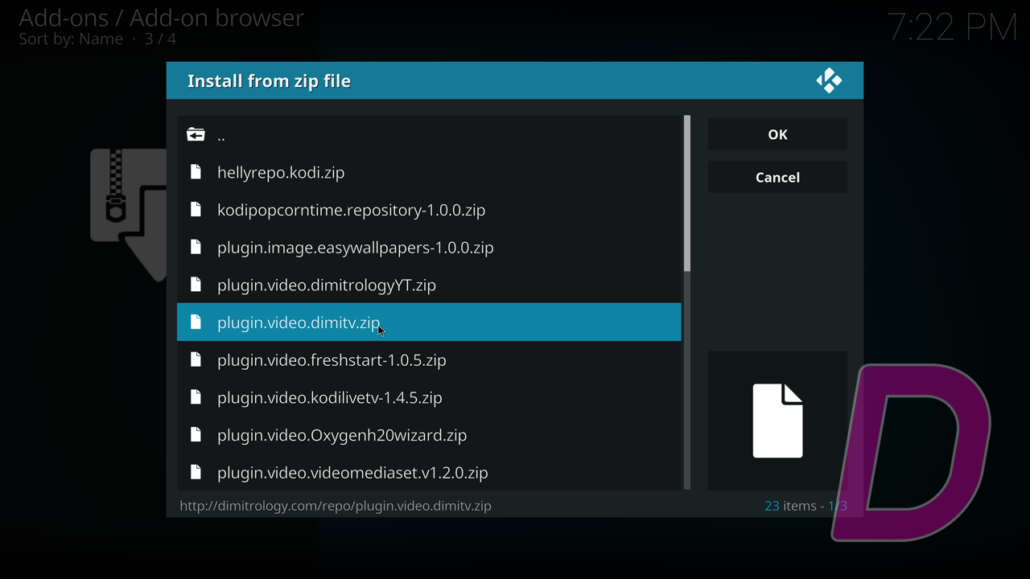Click file icon beside easywallpapers zip
Screen dimensions: 1030x579
[x=196, y=247]
